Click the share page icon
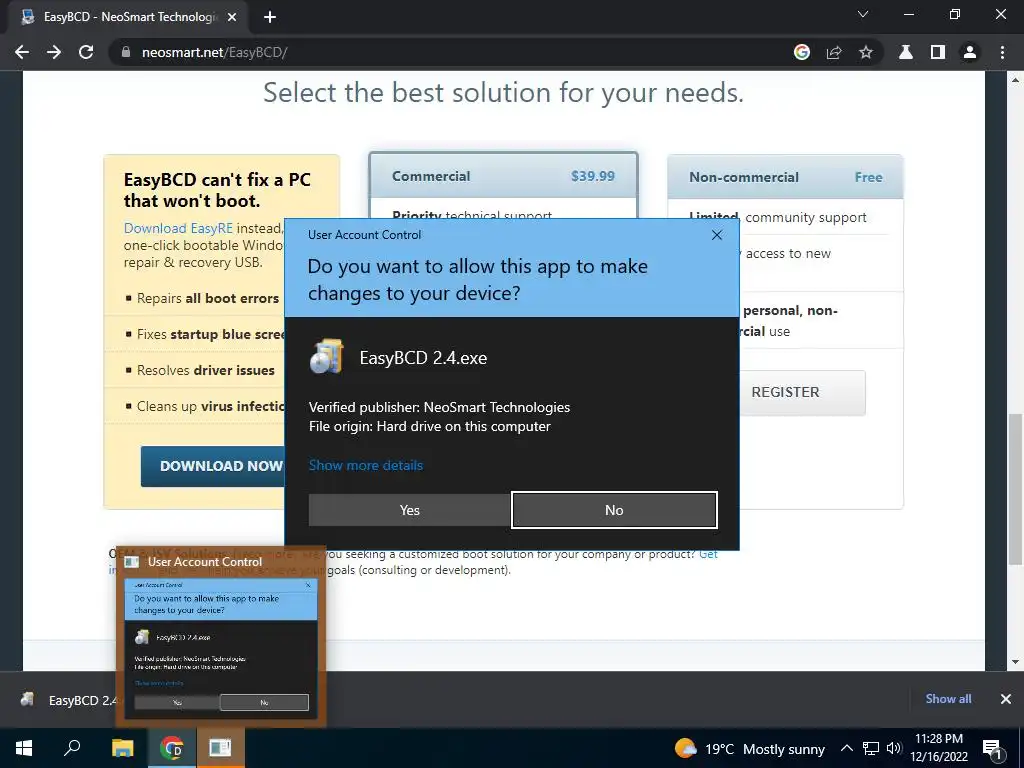 click(834, 52)
